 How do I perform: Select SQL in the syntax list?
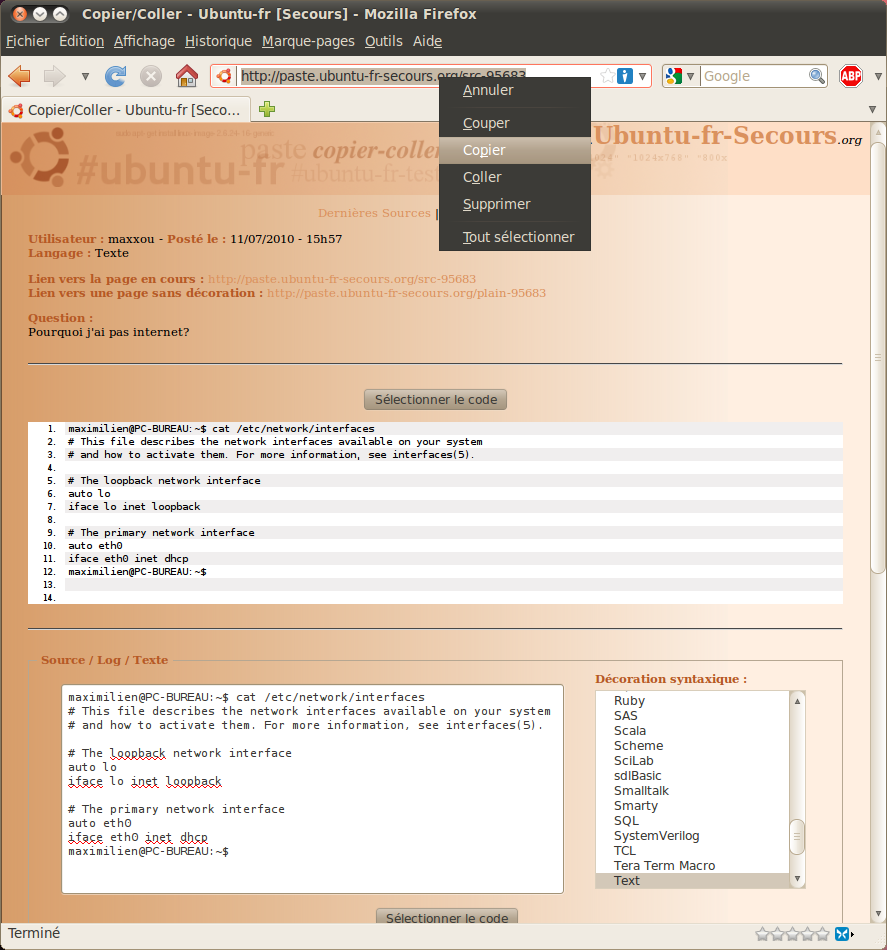tap(626, 820)
